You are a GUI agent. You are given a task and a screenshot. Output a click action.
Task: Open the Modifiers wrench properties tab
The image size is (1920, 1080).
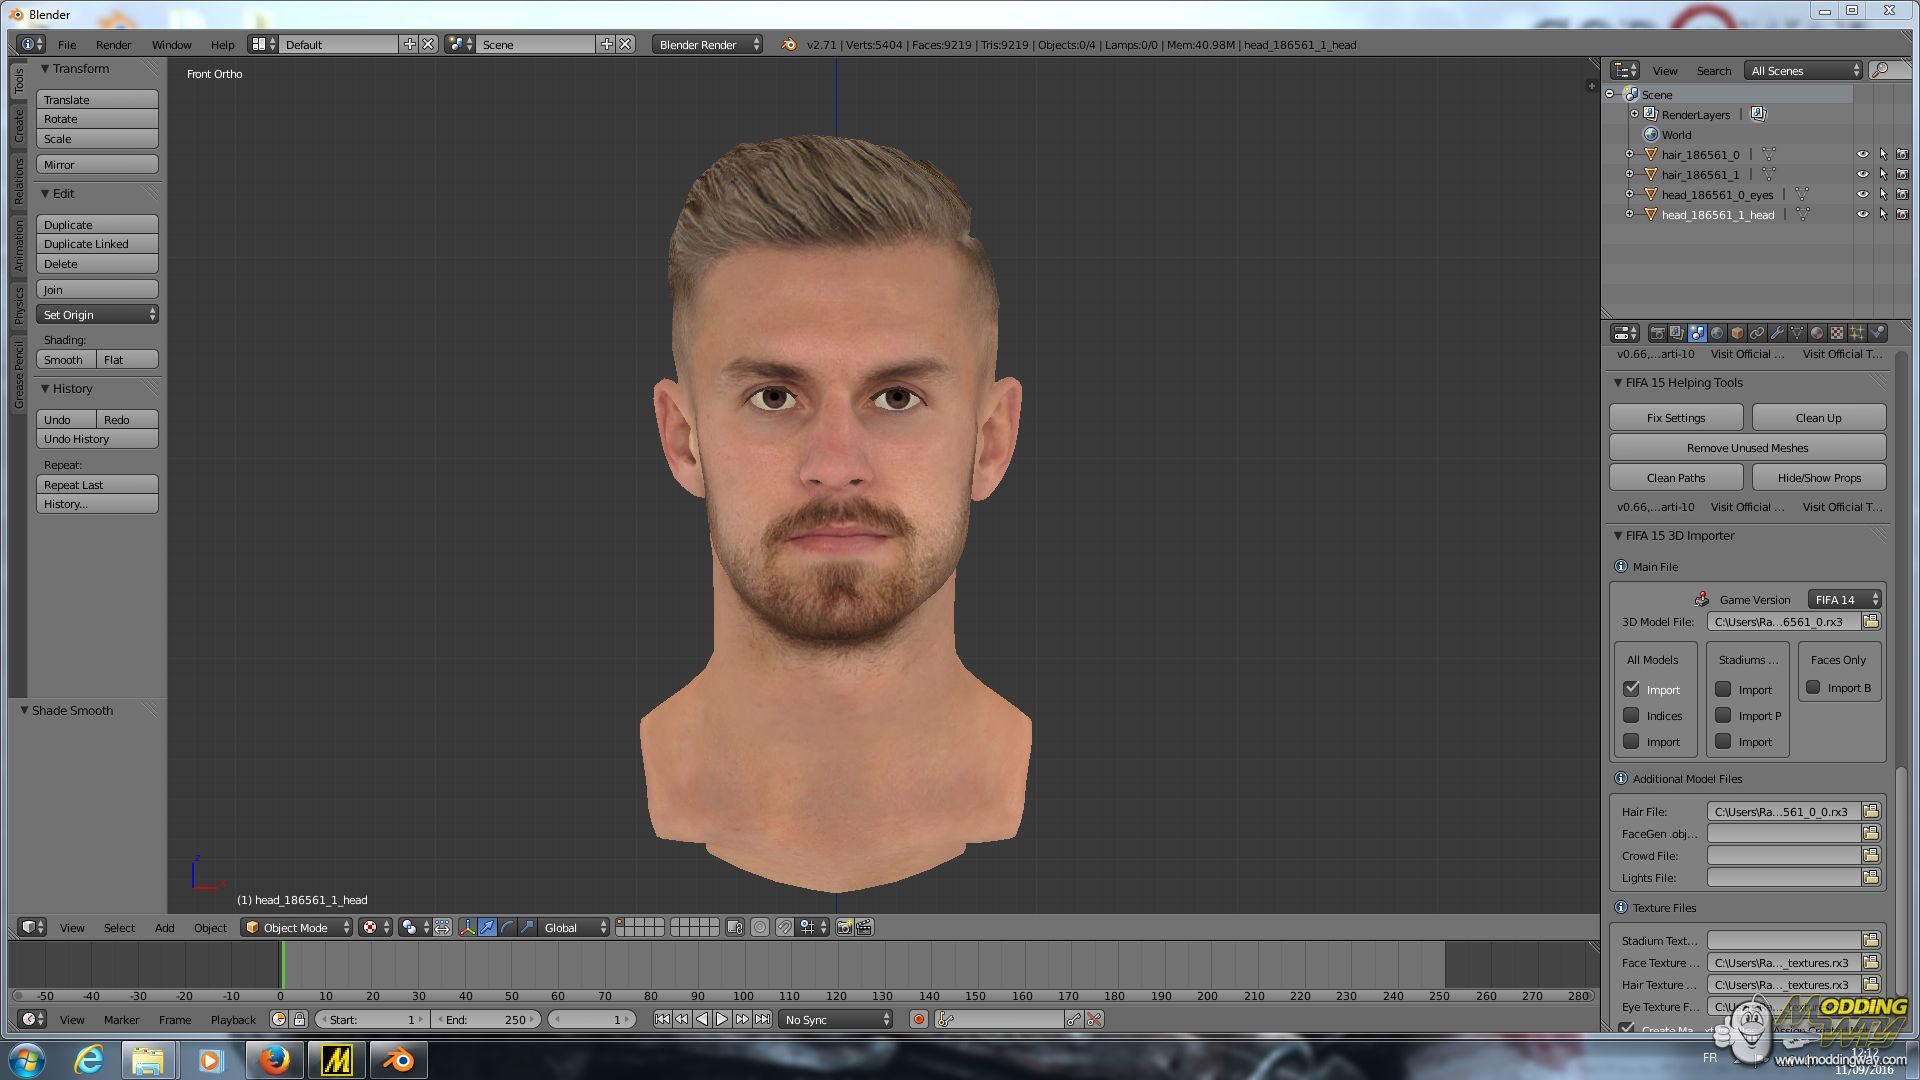(x=1777, y=333)
